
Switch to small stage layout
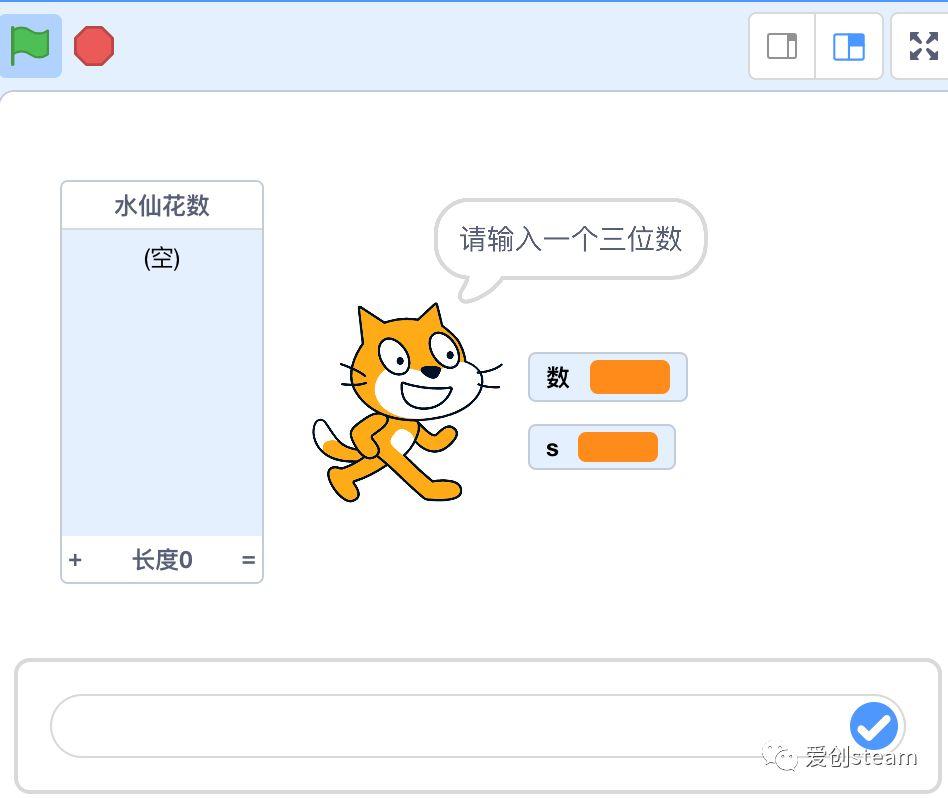coord(782,47)
